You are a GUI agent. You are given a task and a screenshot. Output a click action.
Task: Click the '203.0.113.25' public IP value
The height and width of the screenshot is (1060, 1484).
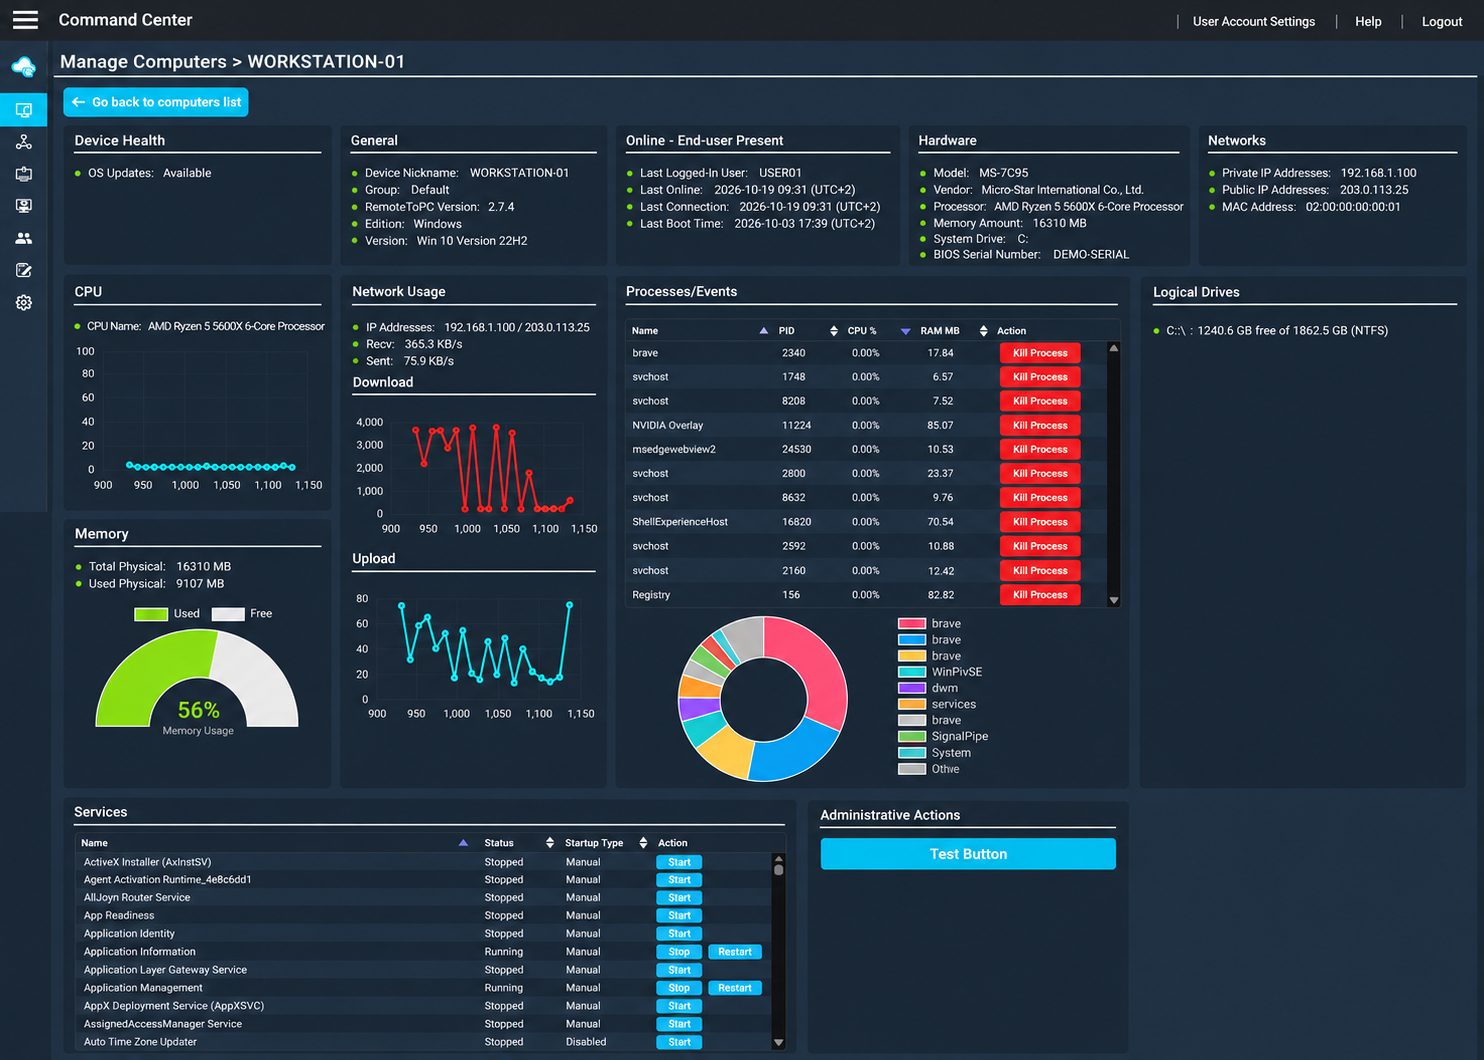(x=1374, y=190)
